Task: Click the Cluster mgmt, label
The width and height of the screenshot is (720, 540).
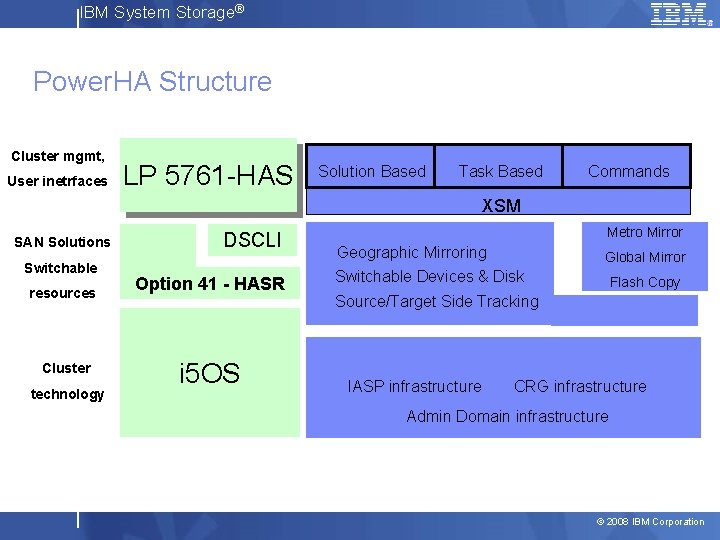Action: (58, 156)
